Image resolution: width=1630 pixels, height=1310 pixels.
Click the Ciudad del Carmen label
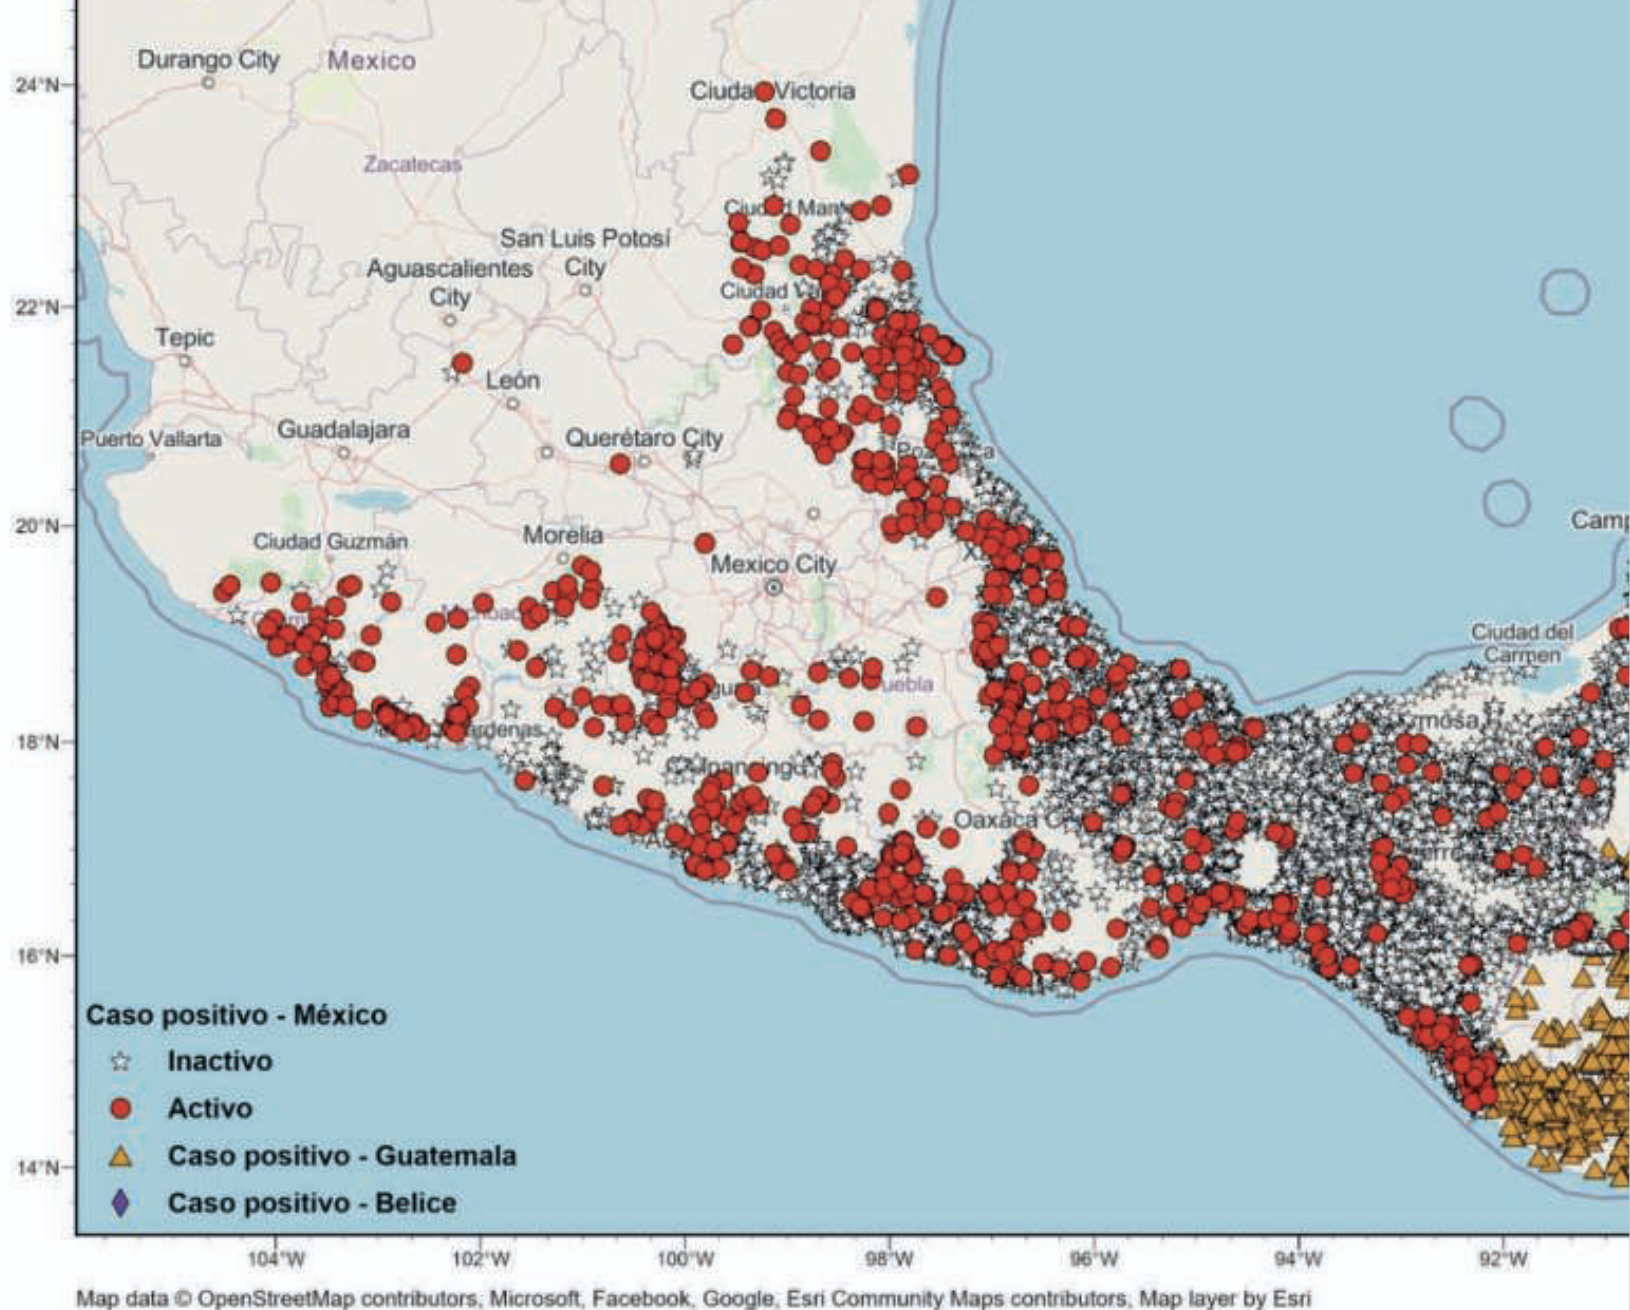(x=1521, y=643)
